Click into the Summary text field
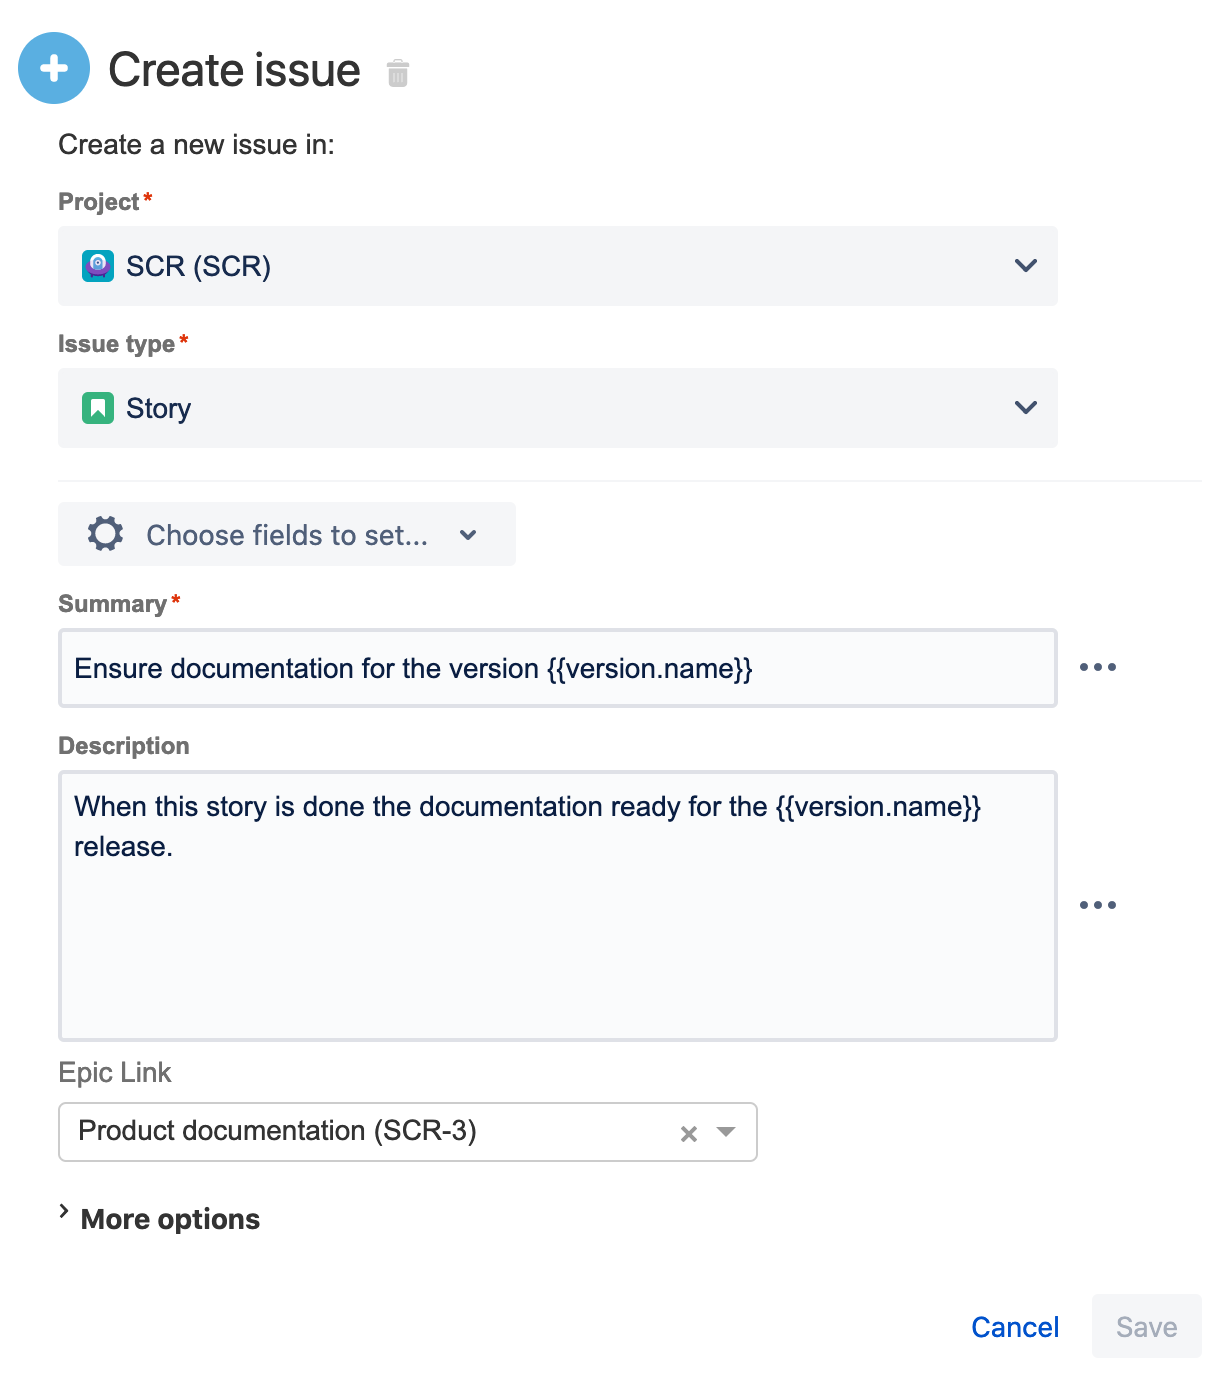Screen dimensions: 1224x1394 click(556, 668)
